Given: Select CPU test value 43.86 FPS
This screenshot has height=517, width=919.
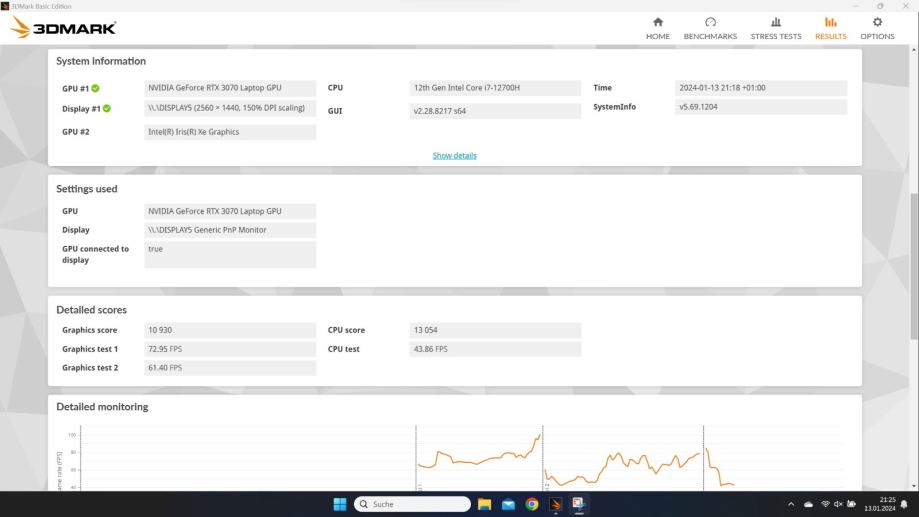Looking at the screenshot, I should point(495,349).
